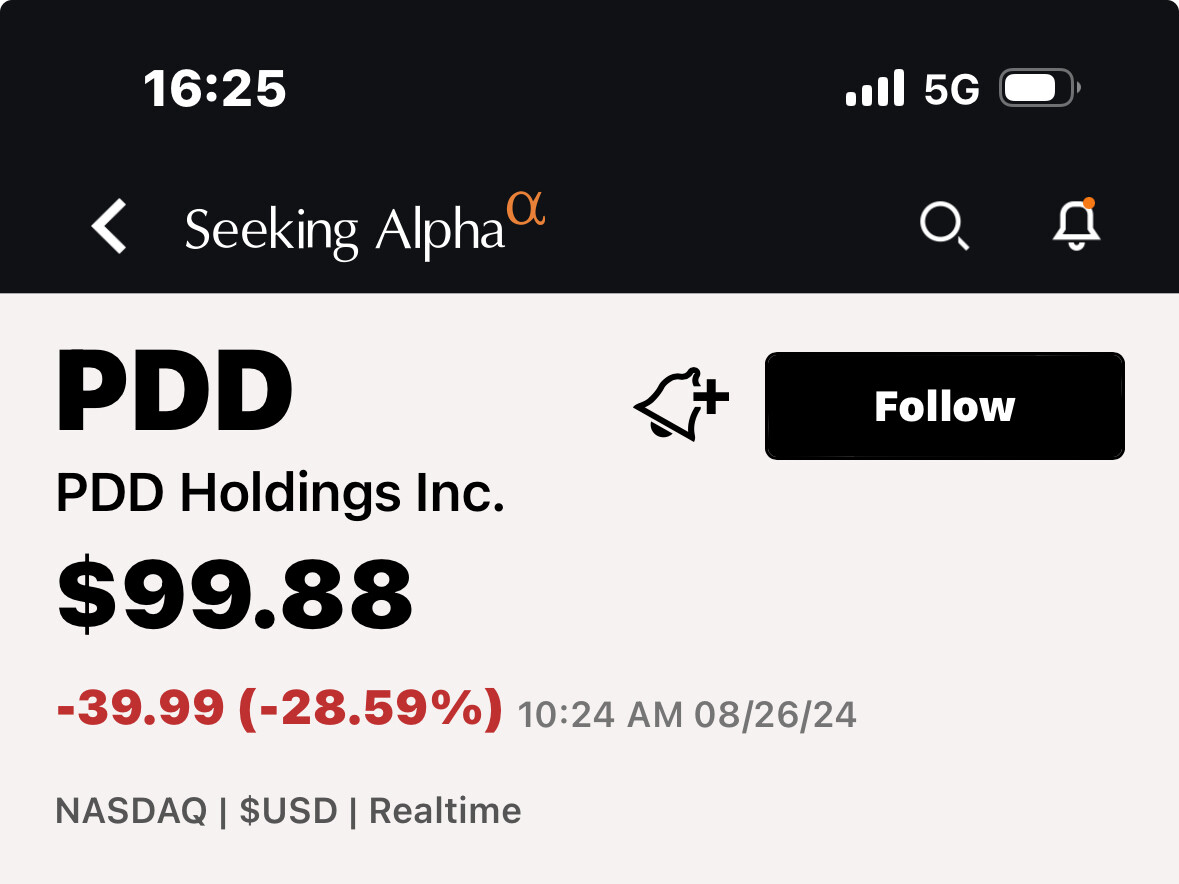Viewport: 1179px width, 884px height.
Task: Click the PDD Holdings Inc. company name
Action: tap(280, 493)
